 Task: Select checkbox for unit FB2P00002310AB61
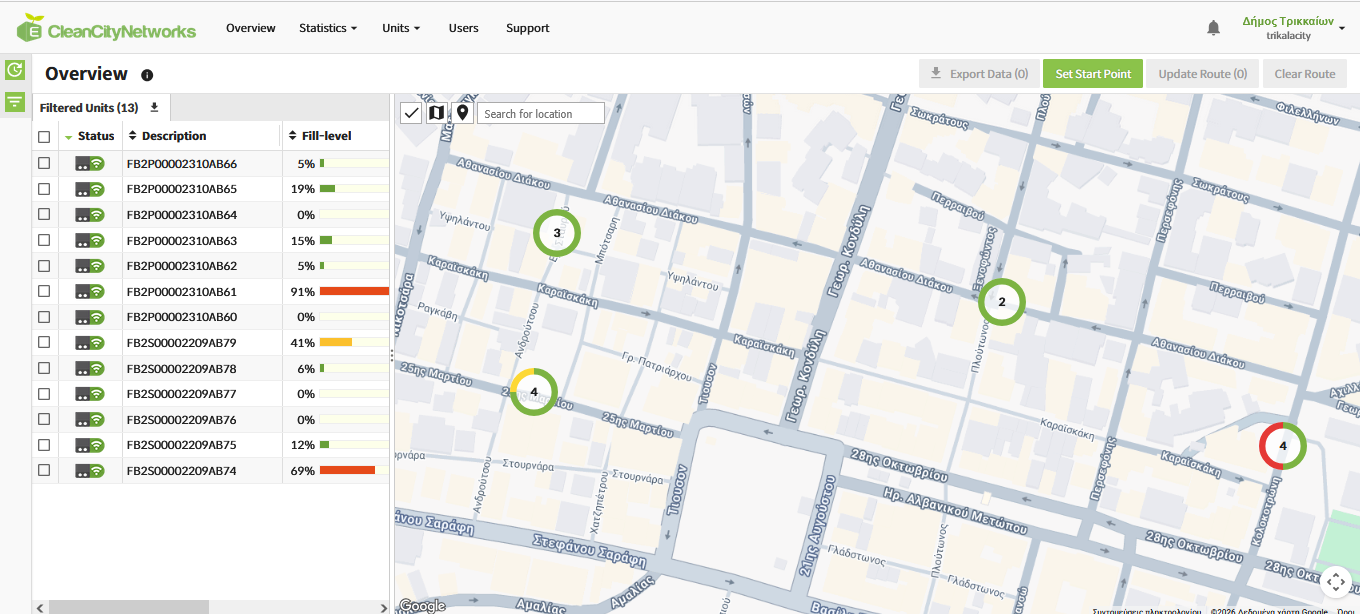pyautogui.click(x=44, y=291)
